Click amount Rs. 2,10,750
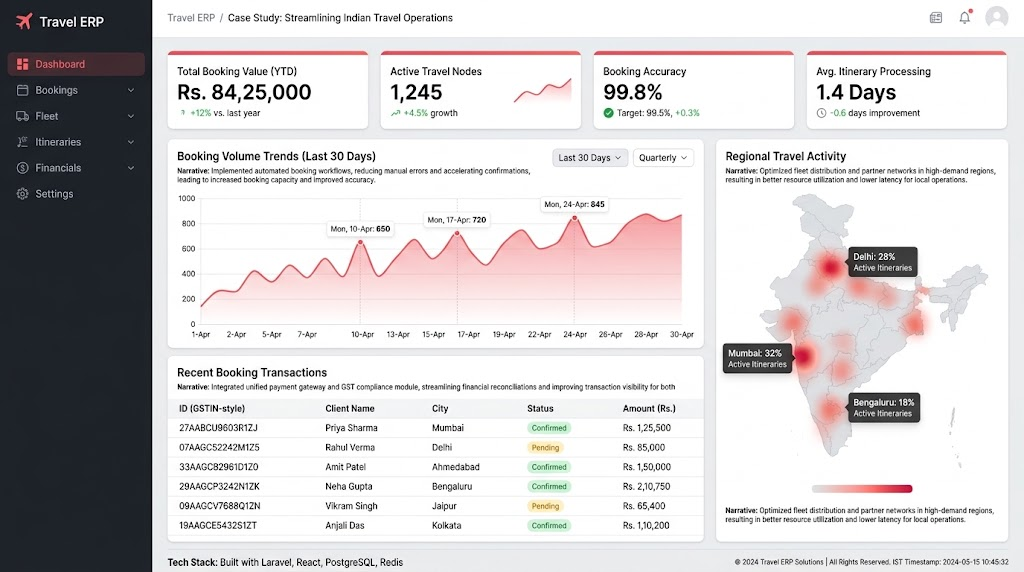The width and height of the screenshot is (1024, 572). [x=647, y=486]
